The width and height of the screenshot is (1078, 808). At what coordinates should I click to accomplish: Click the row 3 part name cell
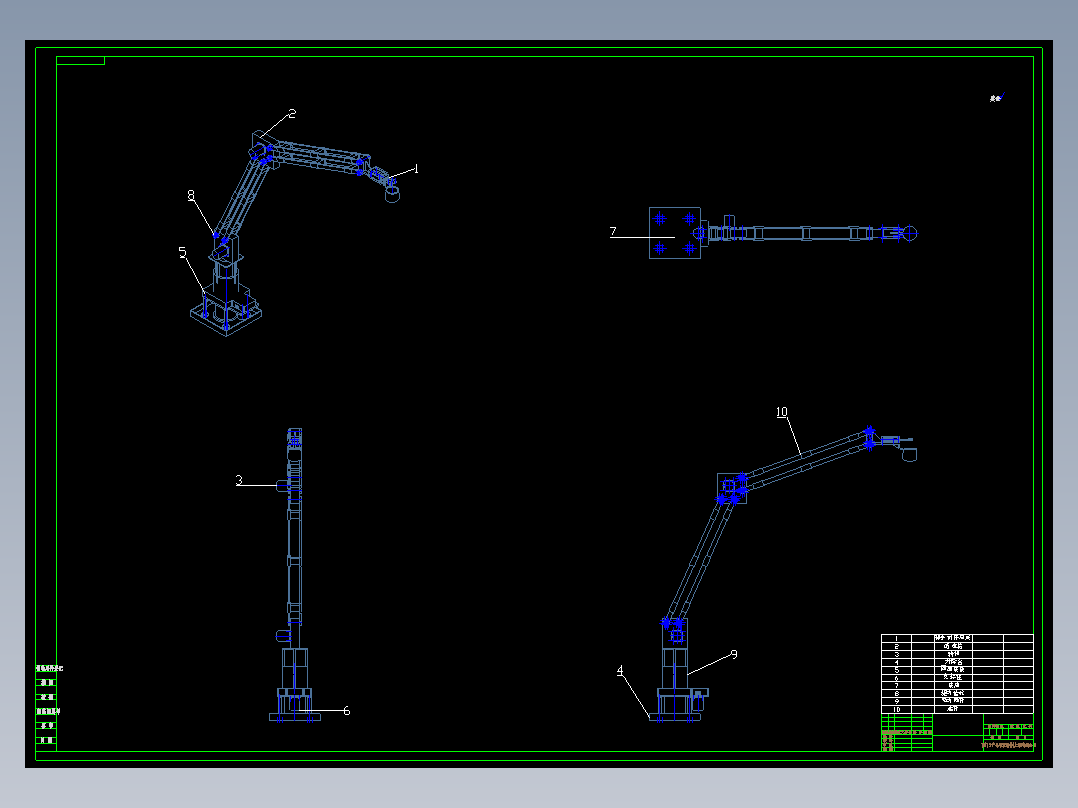tap(952, 654)
